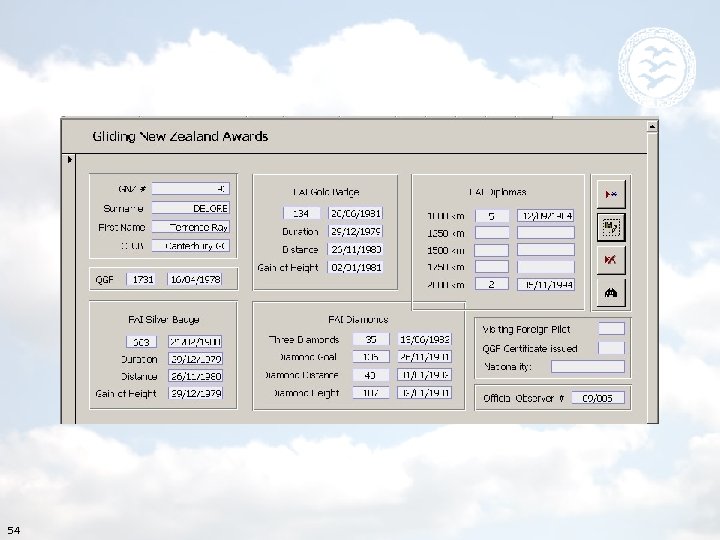Click the 1500 km diploma number field
This screenshot has width=720, height=540.
click(x=492, y=250)
